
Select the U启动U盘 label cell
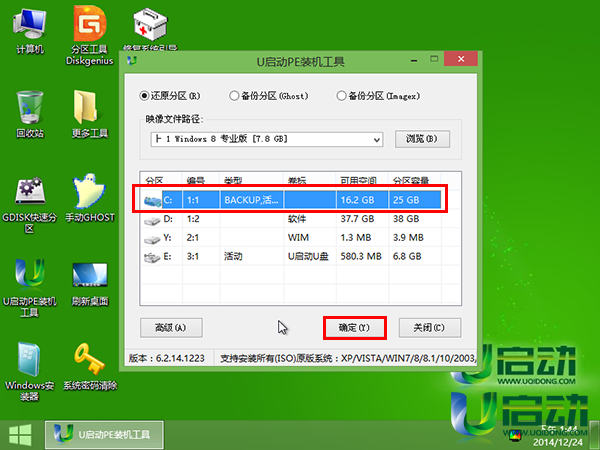tap(310, 256)
